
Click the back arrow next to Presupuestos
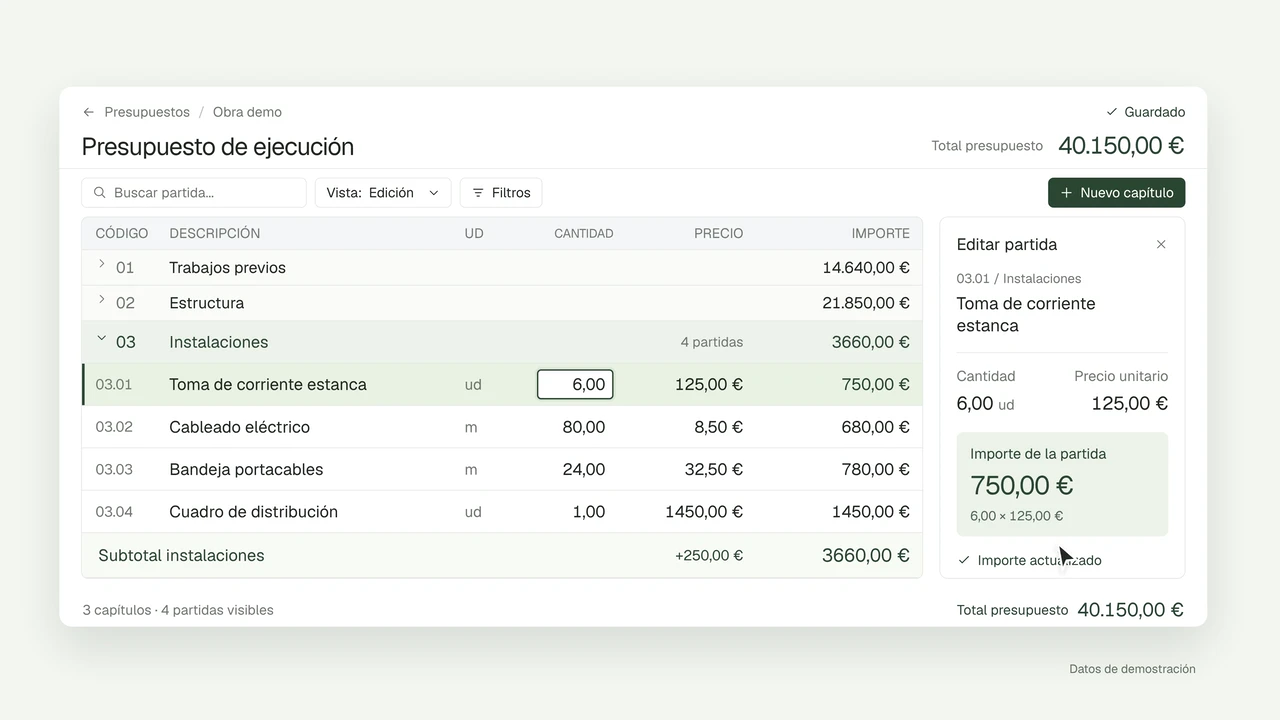coord(89,112)
